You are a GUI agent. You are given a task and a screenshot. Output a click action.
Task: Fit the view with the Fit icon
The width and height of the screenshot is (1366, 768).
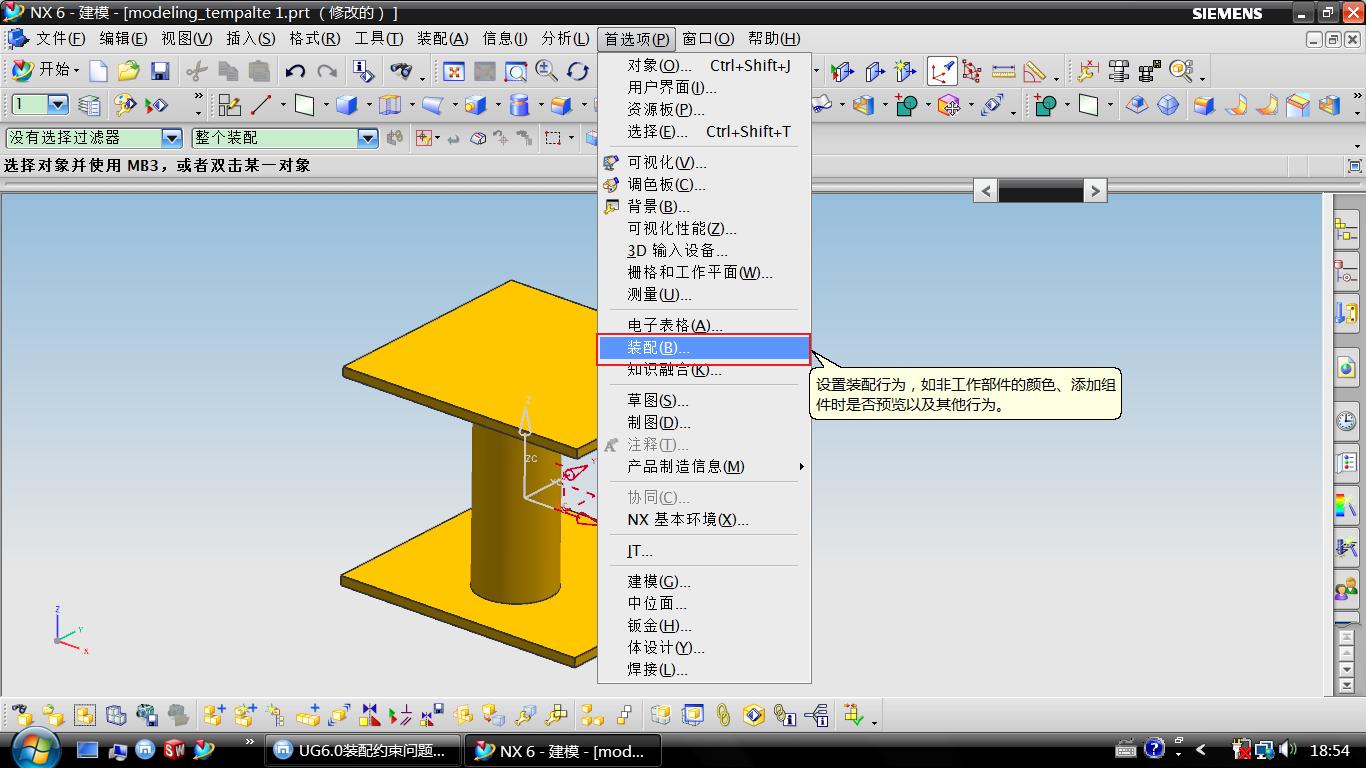click(454, 71)
